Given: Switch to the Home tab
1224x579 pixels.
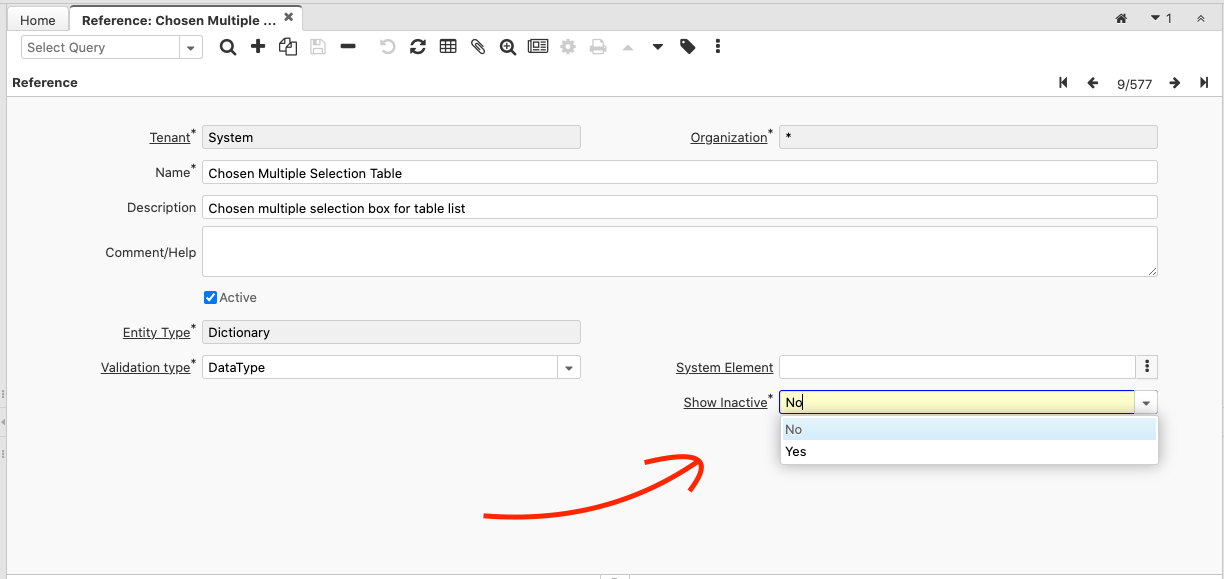Looking at the screenshot, I should point(38,20).
